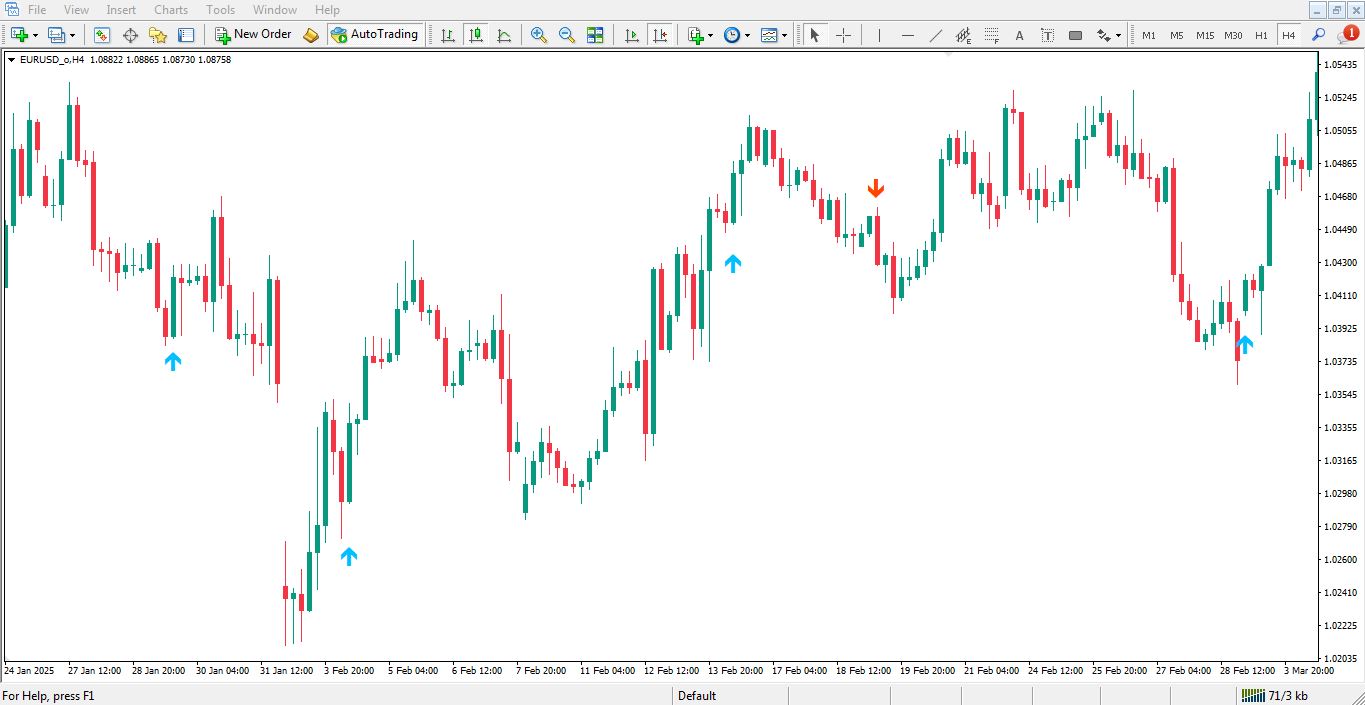Screen dimensions: 1365x705
Task: Expand the Templates dropdown
Action: (784, 35)
